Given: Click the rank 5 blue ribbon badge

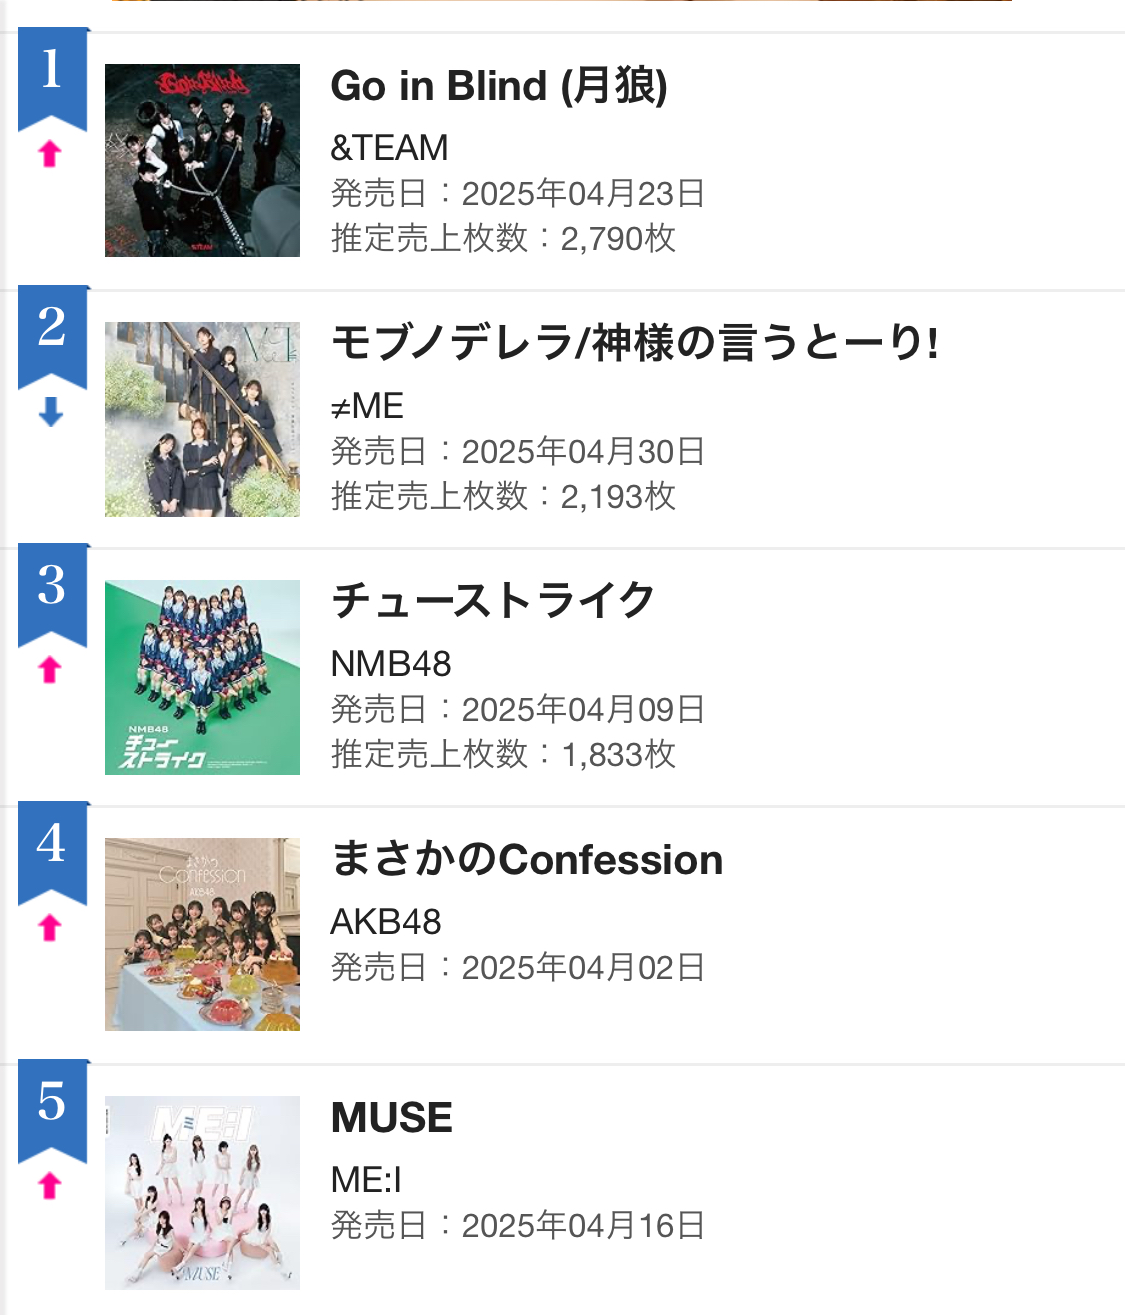Looking at the screenshot, I should point(53,1111).
